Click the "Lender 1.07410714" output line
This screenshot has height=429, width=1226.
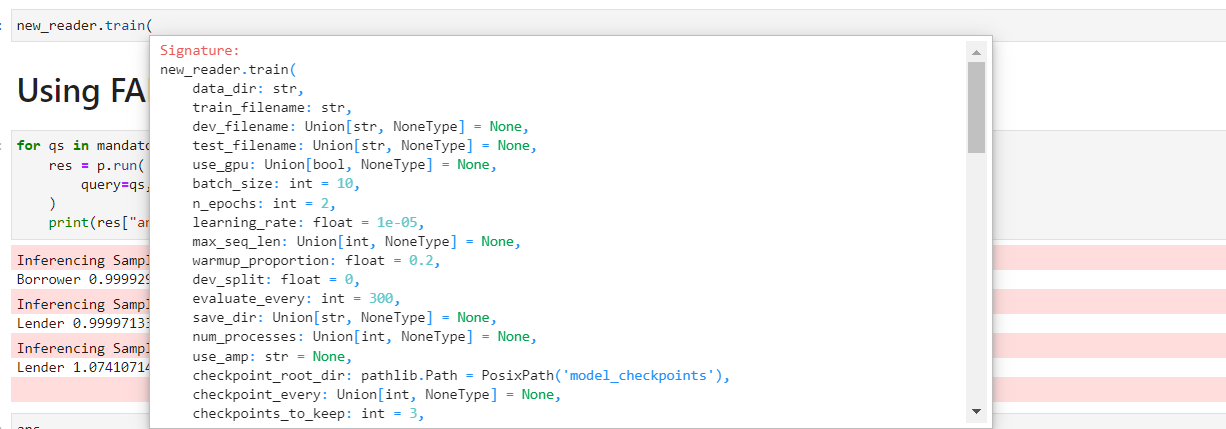pyautogui.click(x=83, y=367)
